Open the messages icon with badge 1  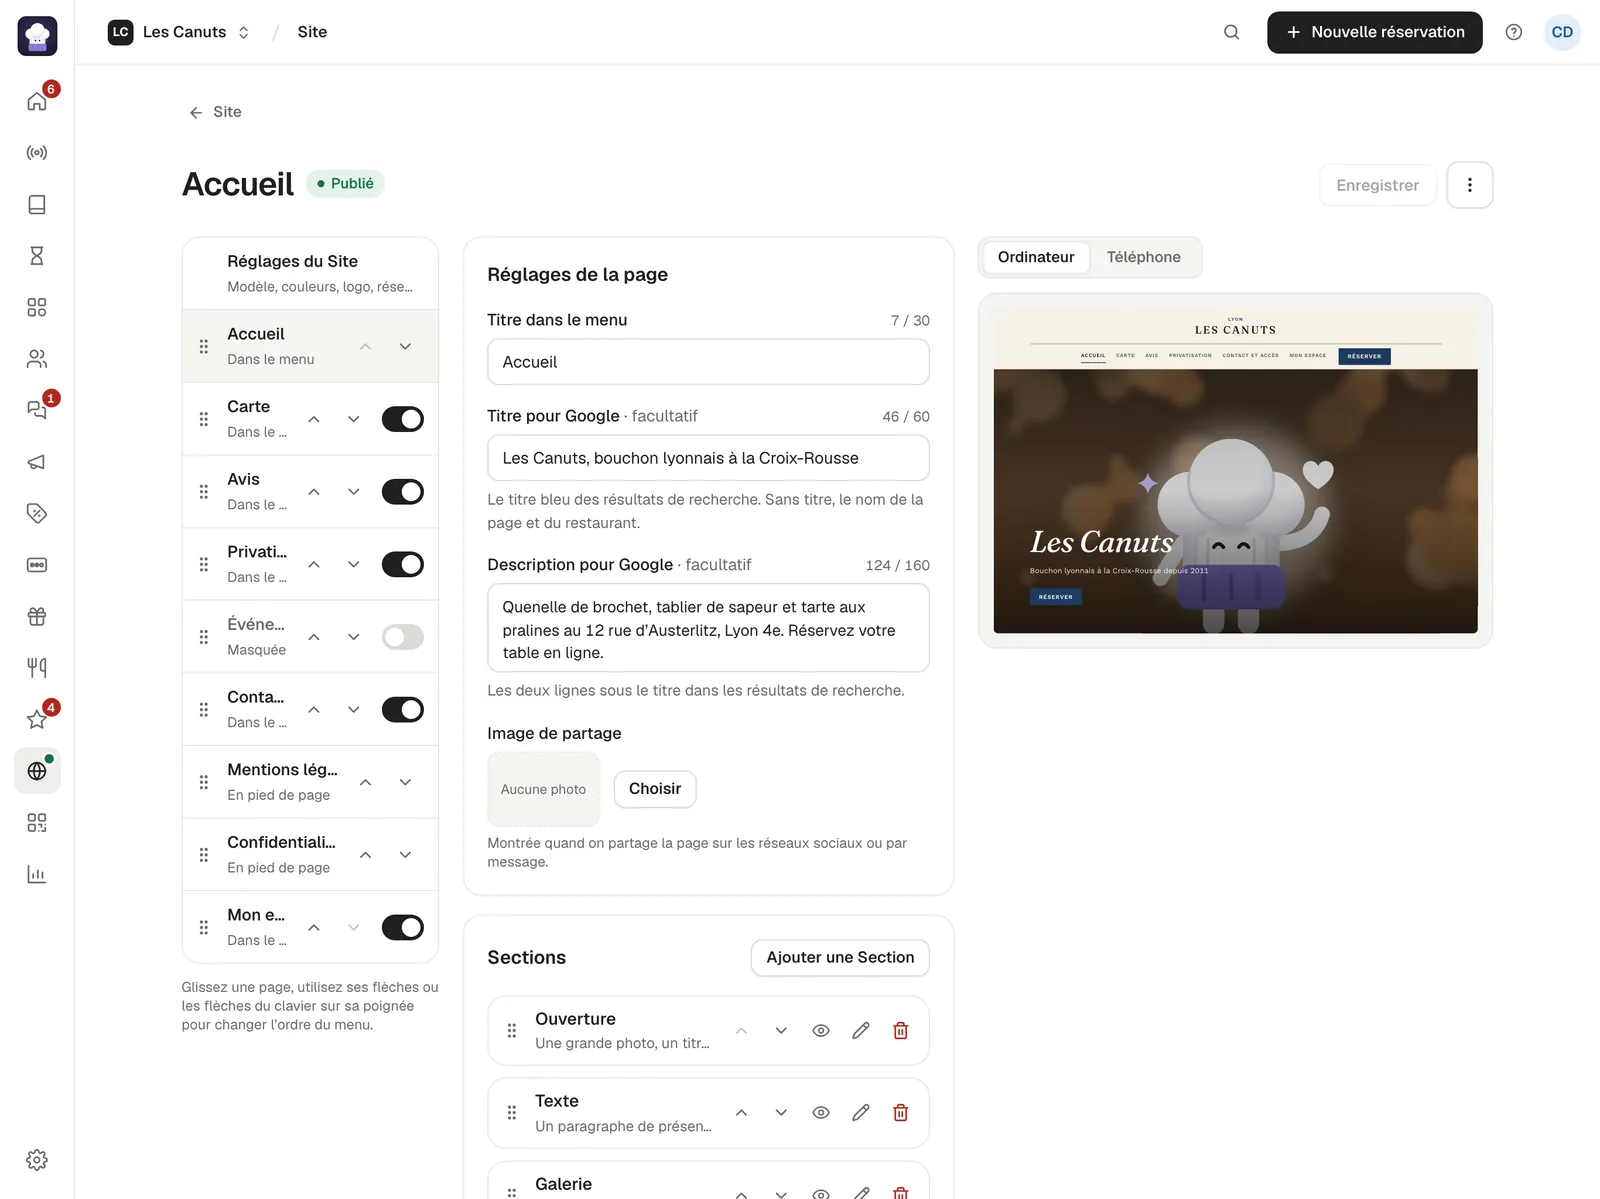point(37,410)
